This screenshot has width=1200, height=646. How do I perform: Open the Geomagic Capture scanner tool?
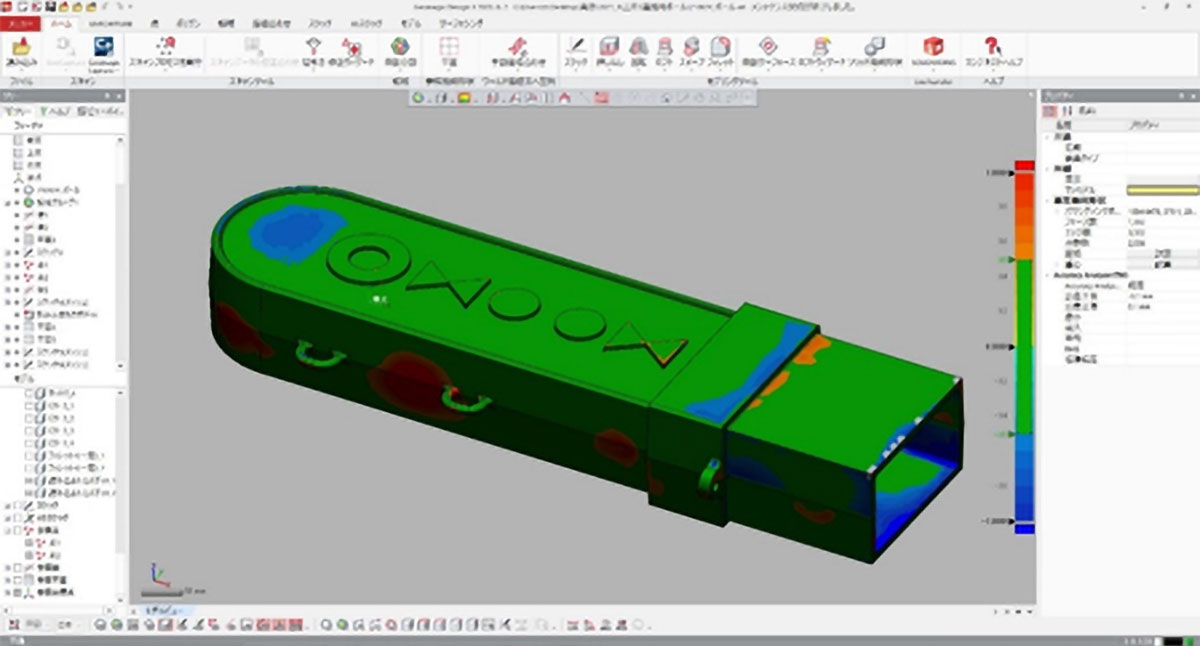pos(102,47)
